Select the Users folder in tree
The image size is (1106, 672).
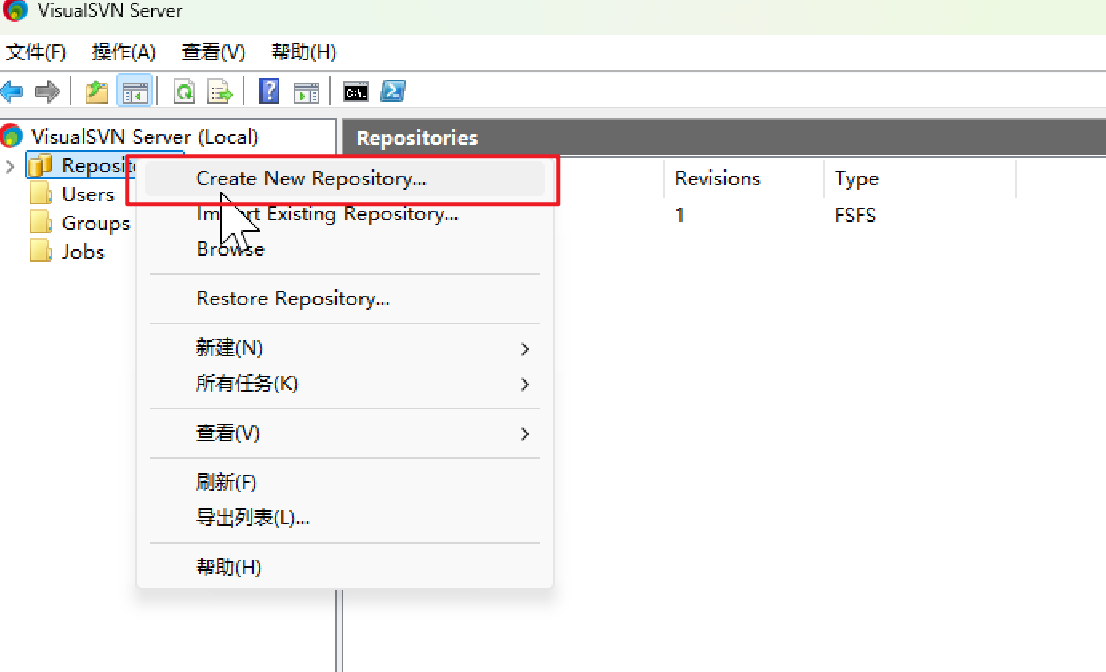click(87, 194)
